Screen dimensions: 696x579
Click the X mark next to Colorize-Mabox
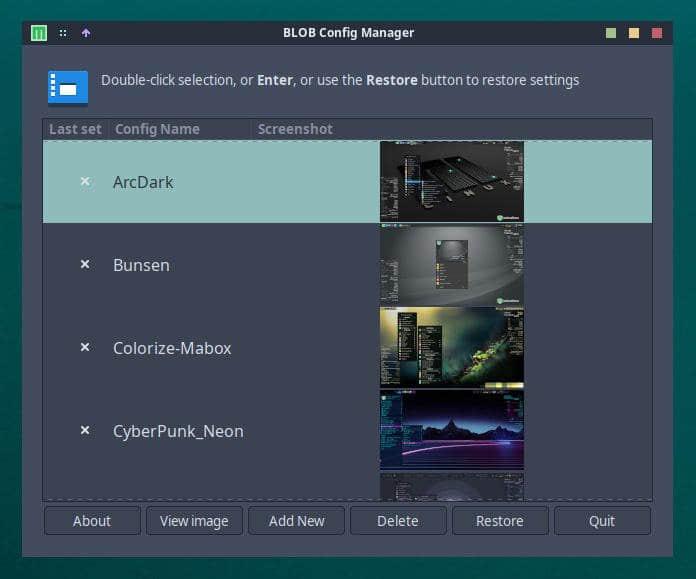(x=85, y=348)
